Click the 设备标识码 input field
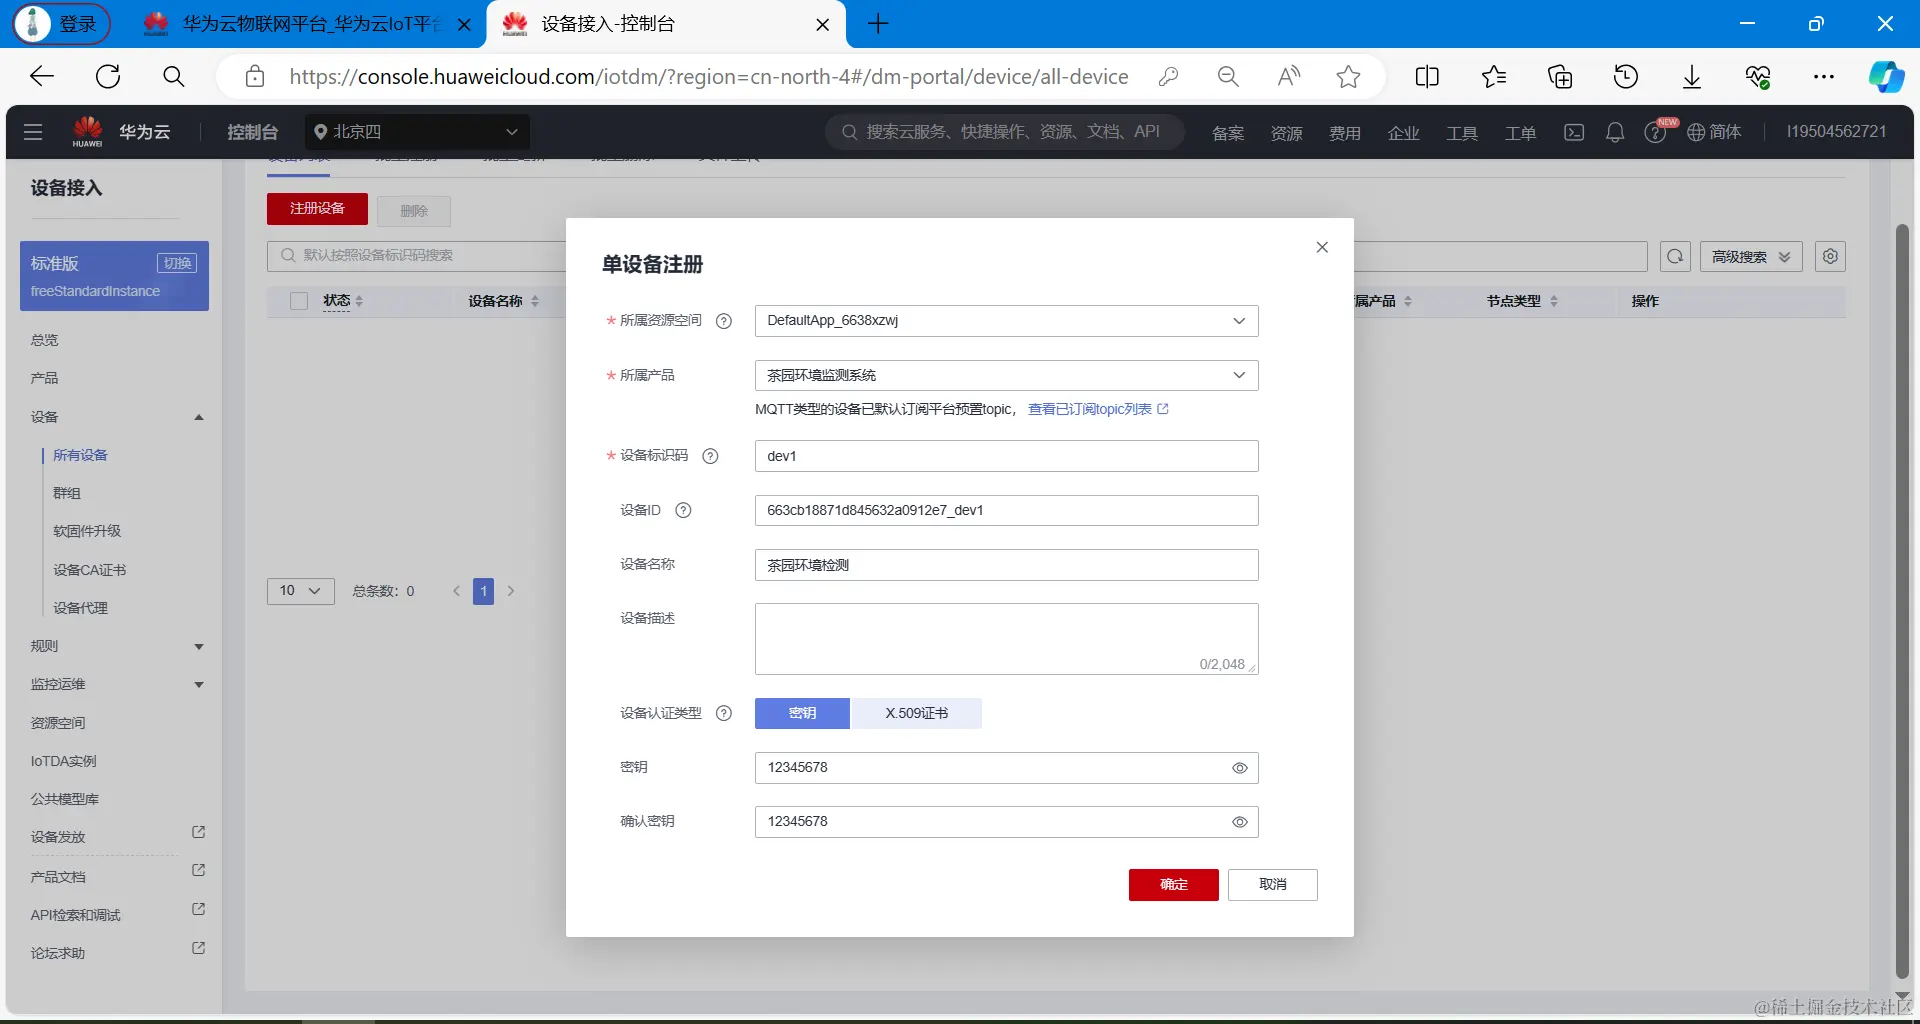Viewport: 1920px width, 1024px height. pyautogui.click(x=1006, y=456)
